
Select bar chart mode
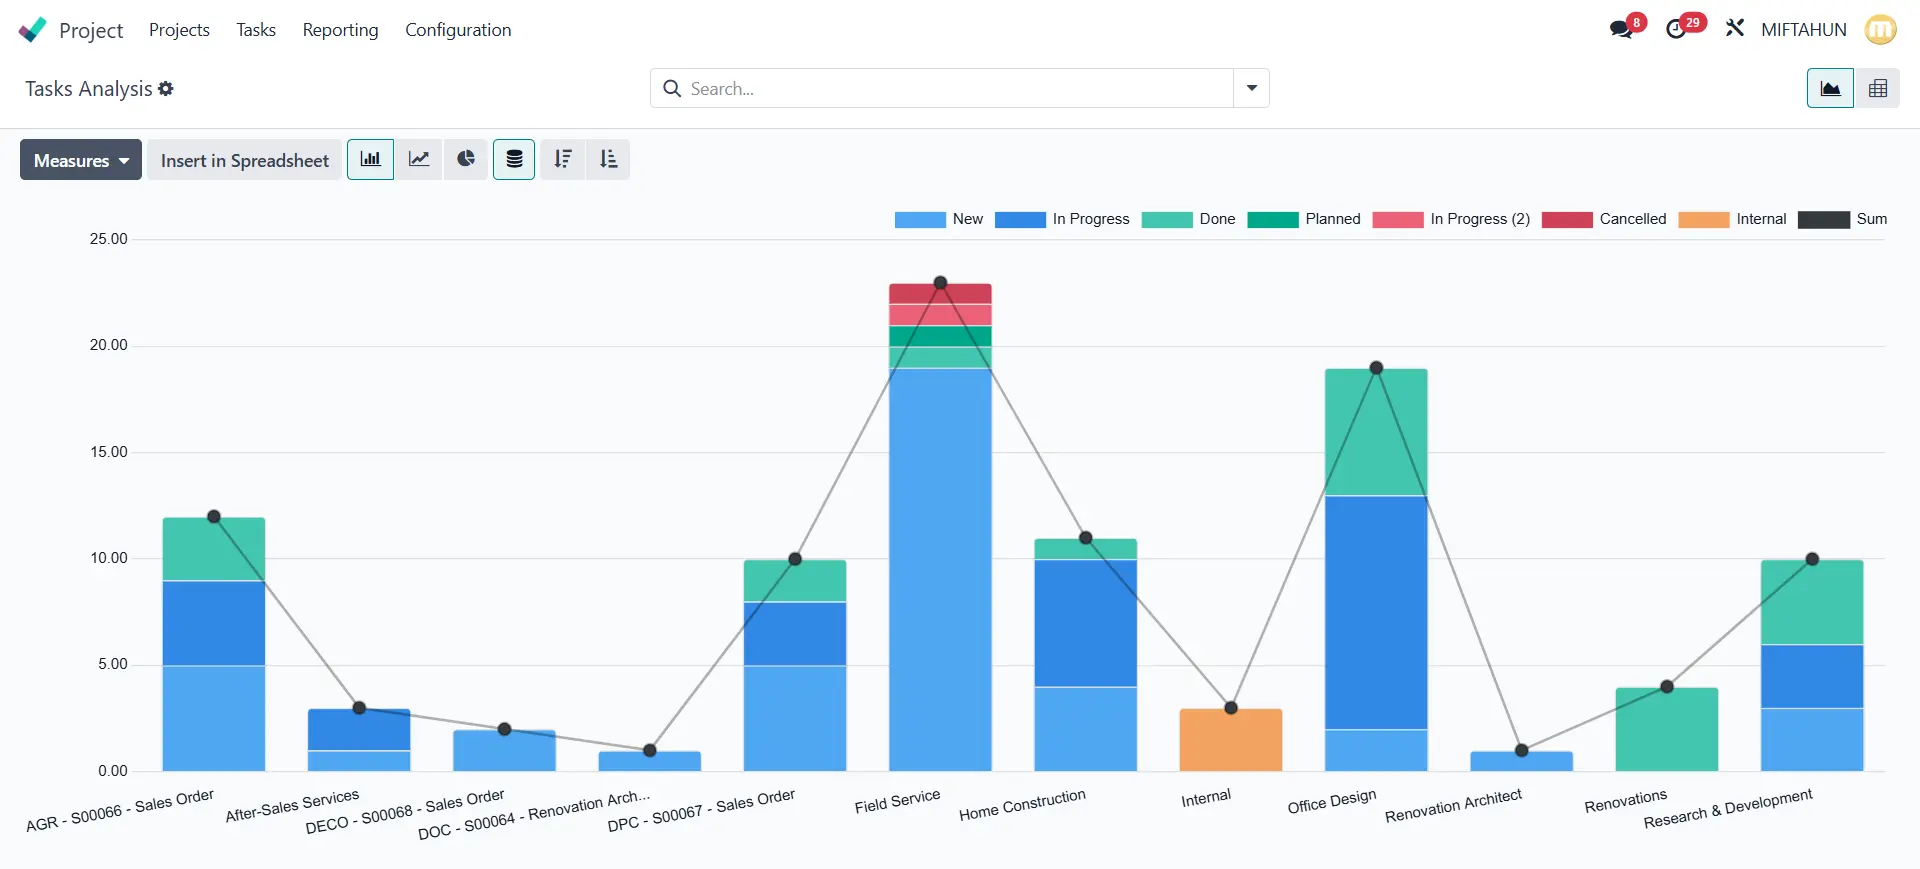[x=371, y=159]
